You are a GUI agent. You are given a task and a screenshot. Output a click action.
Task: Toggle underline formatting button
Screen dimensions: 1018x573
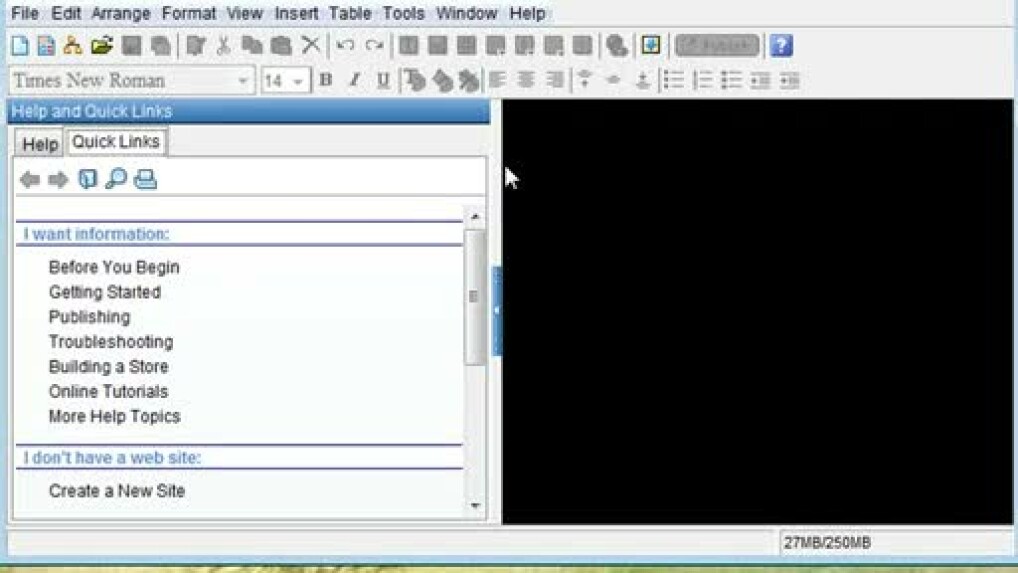tap(382, 81)
